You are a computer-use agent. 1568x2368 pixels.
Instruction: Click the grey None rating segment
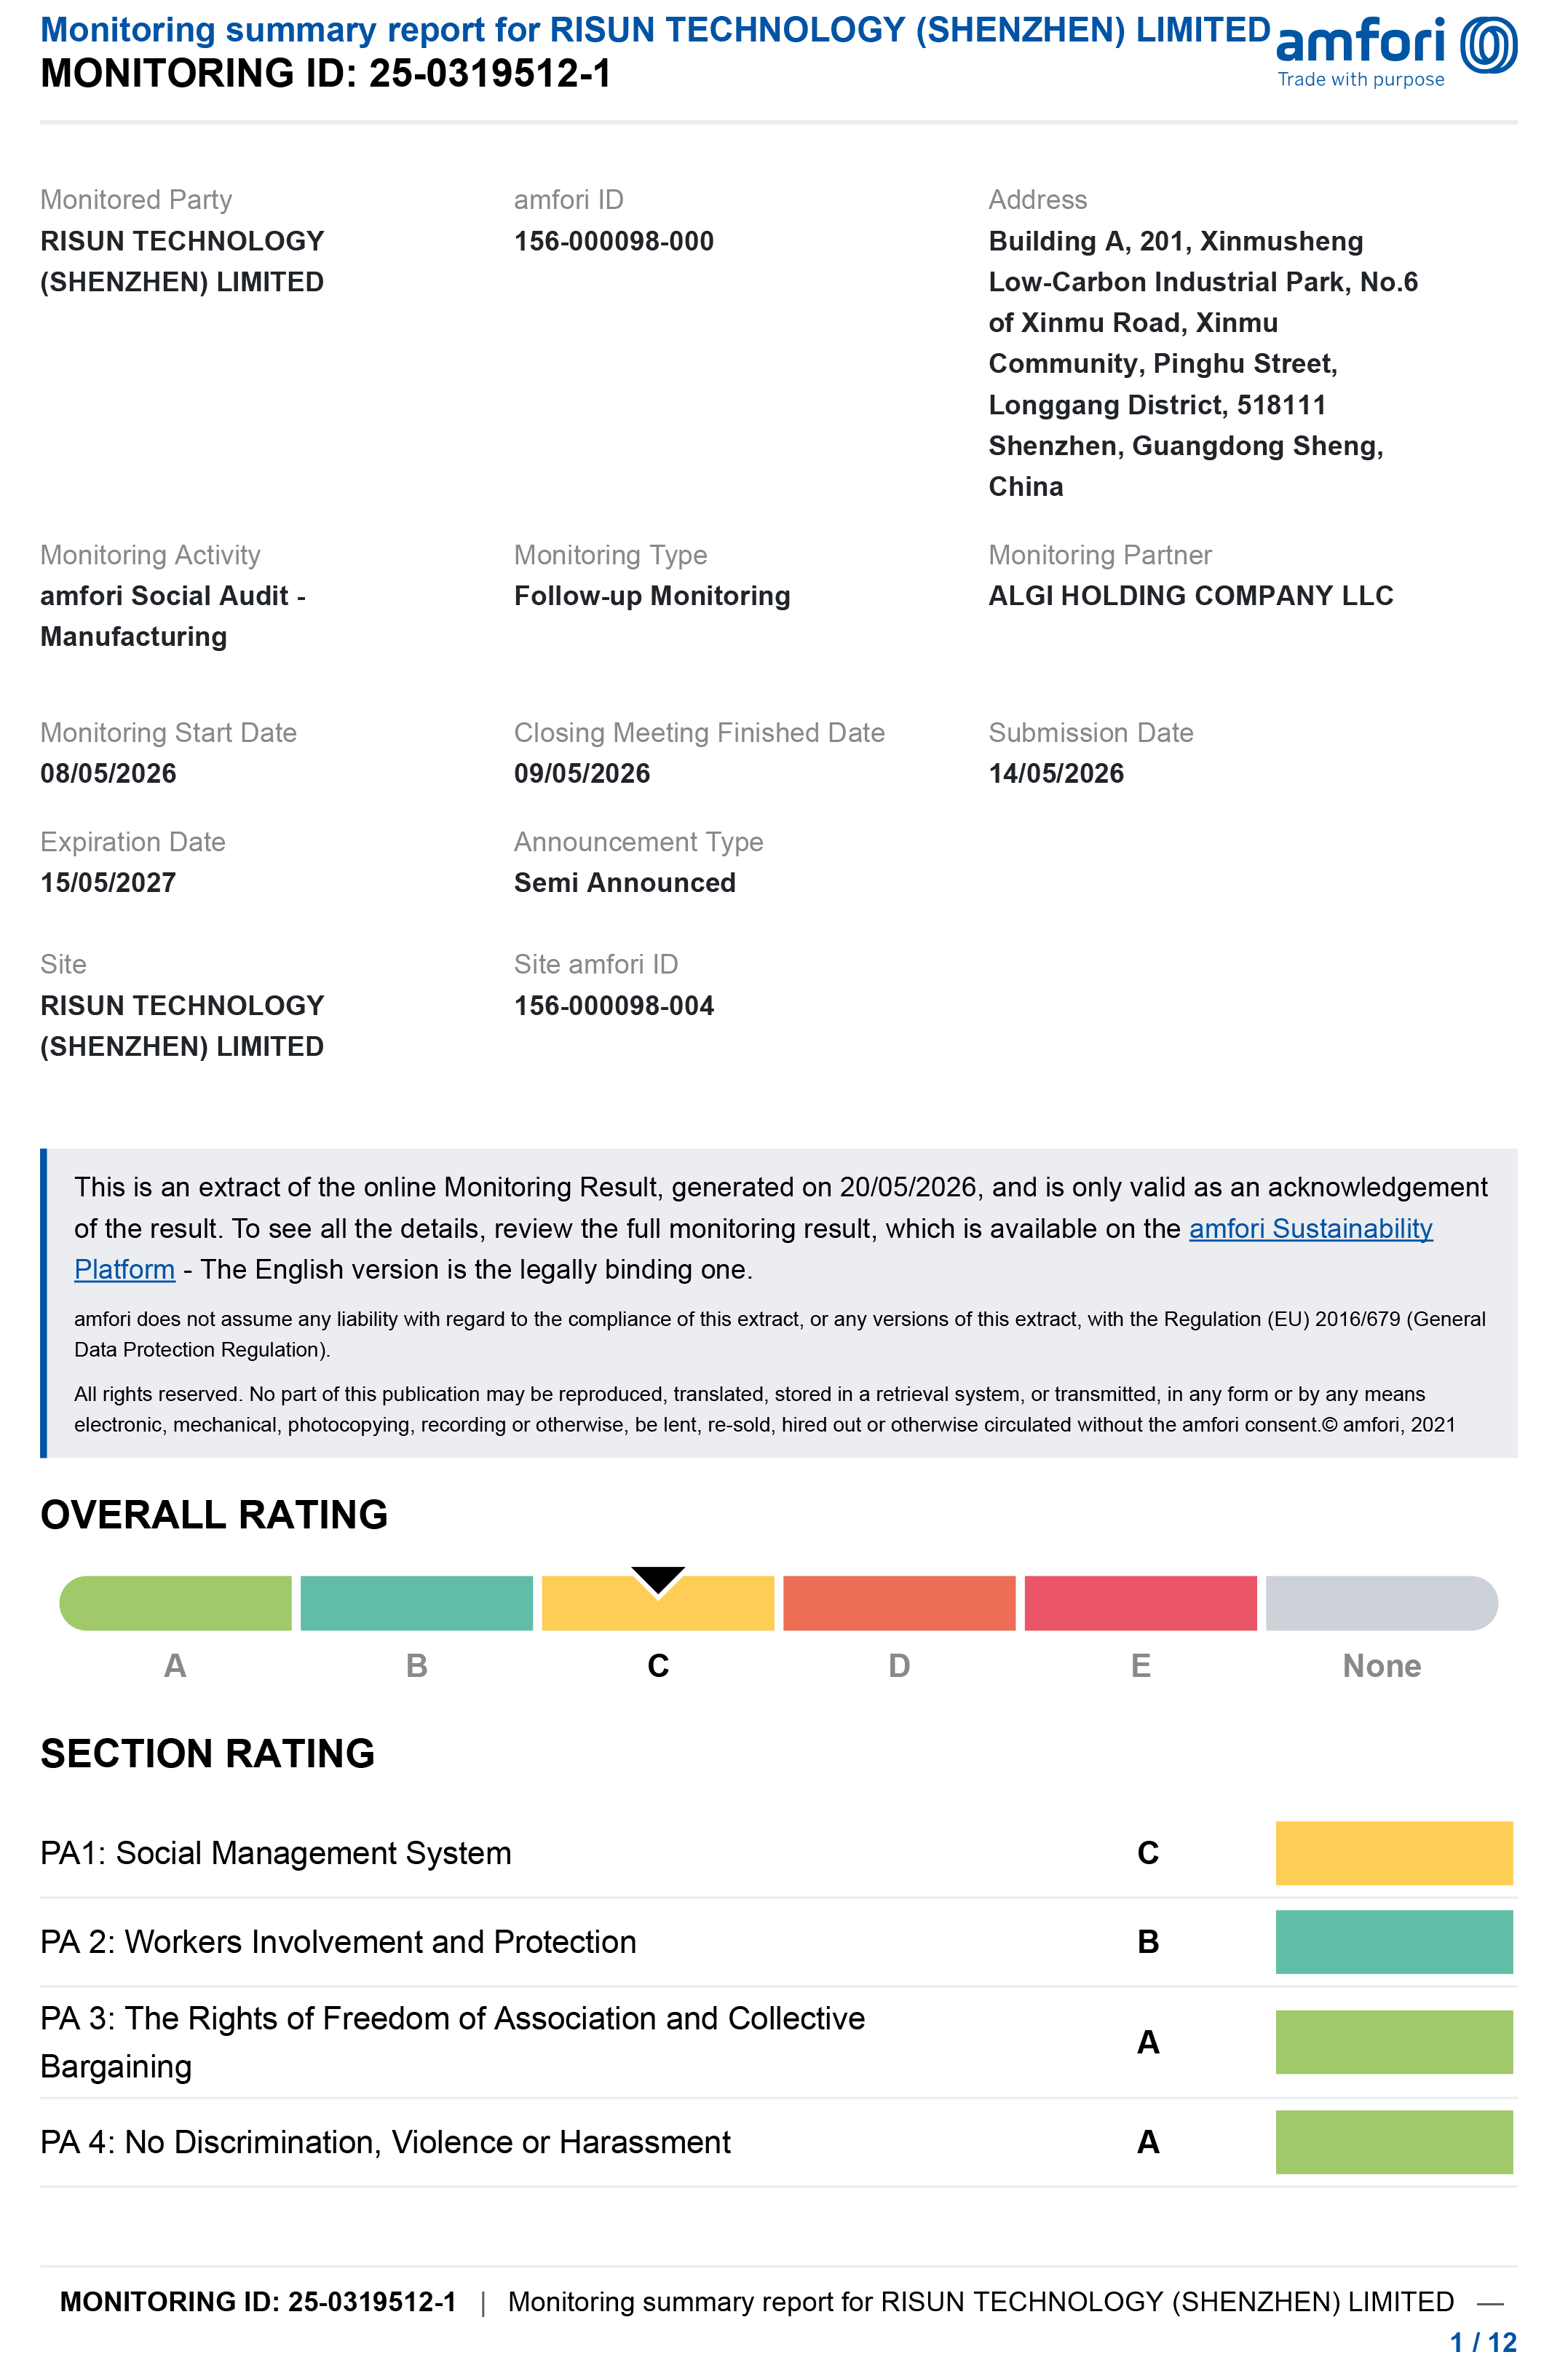coord(1382,1603)
